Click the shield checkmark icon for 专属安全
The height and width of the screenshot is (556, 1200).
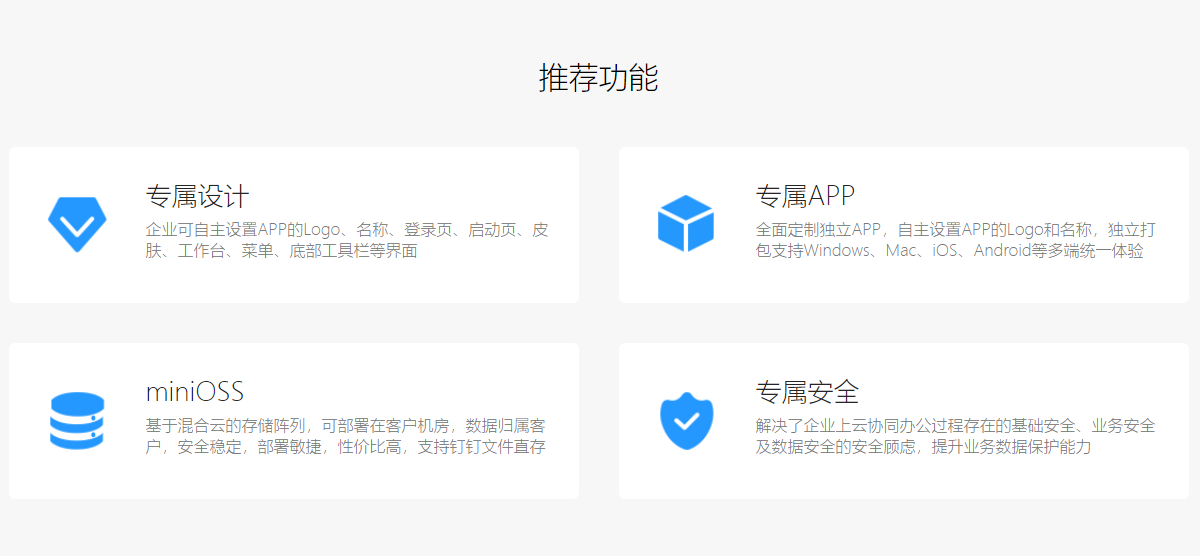pyautogui.click(x=686, y=420)
